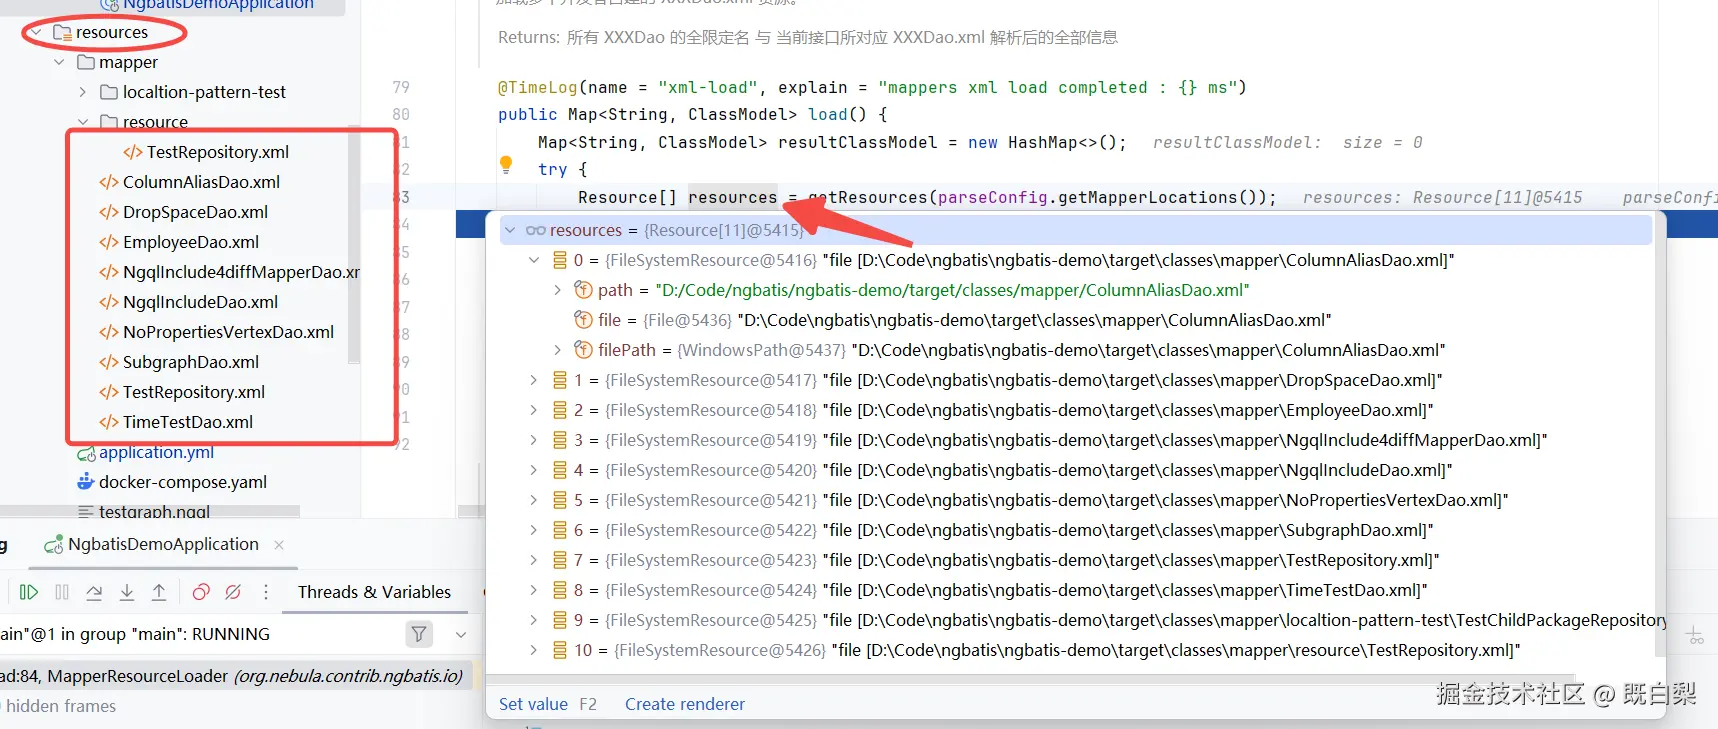The image size is (1718, 729).
Task: Click the resources variable in editor code
Action: pos(732,197)
